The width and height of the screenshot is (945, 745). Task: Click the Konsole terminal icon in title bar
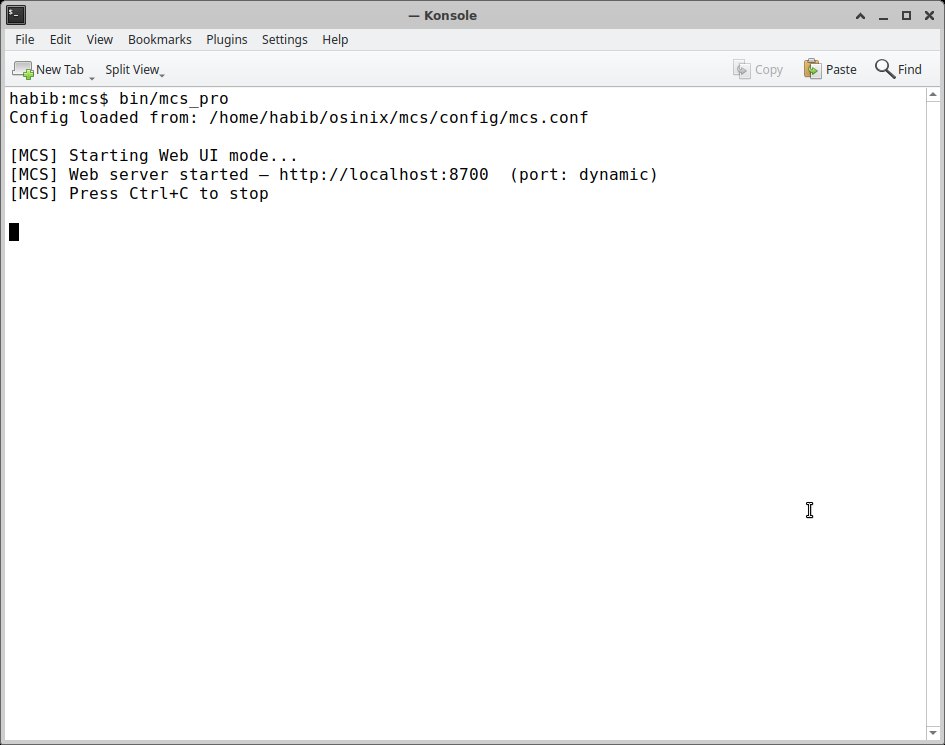tap(16, 15)
